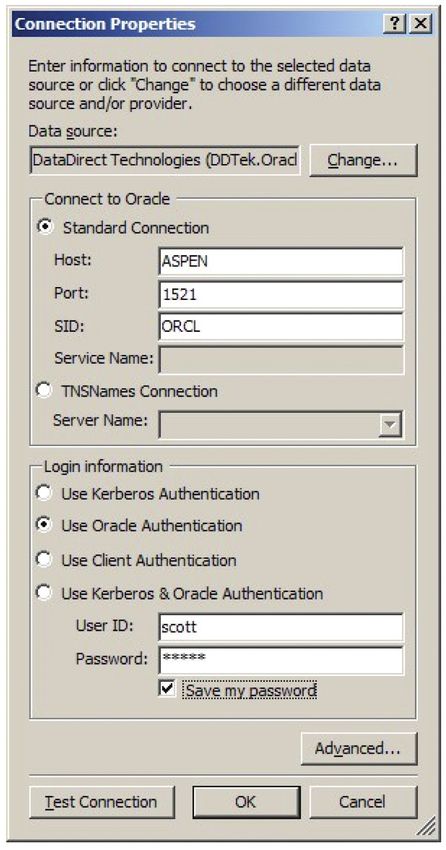Open the Advanced... settings button
Screen dimensions: 446x850
[359, 749]
